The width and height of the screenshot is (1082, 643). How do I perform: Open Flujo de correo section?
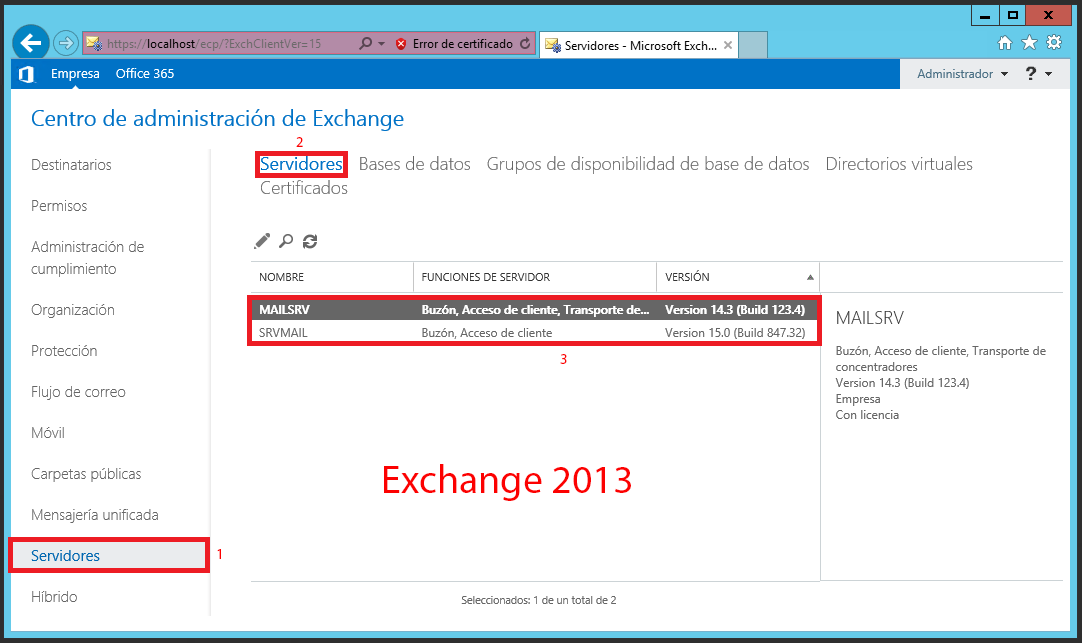point(78,391)
